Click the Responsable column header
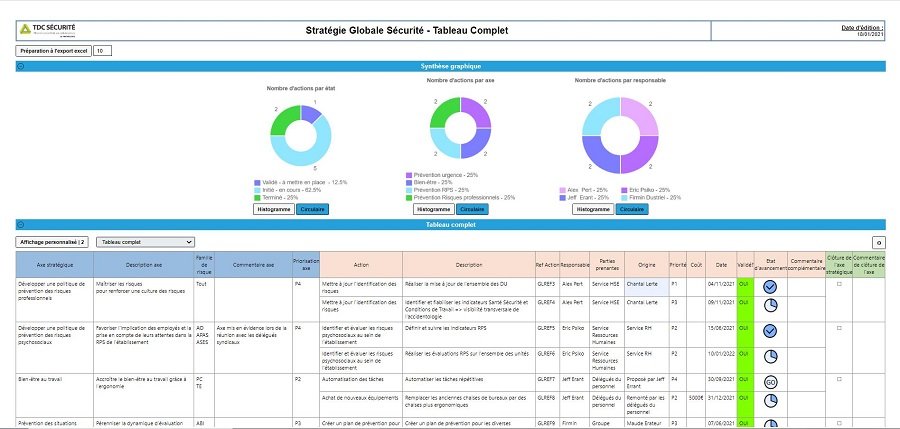Screen dimensions: 900x429 [575, 265]
